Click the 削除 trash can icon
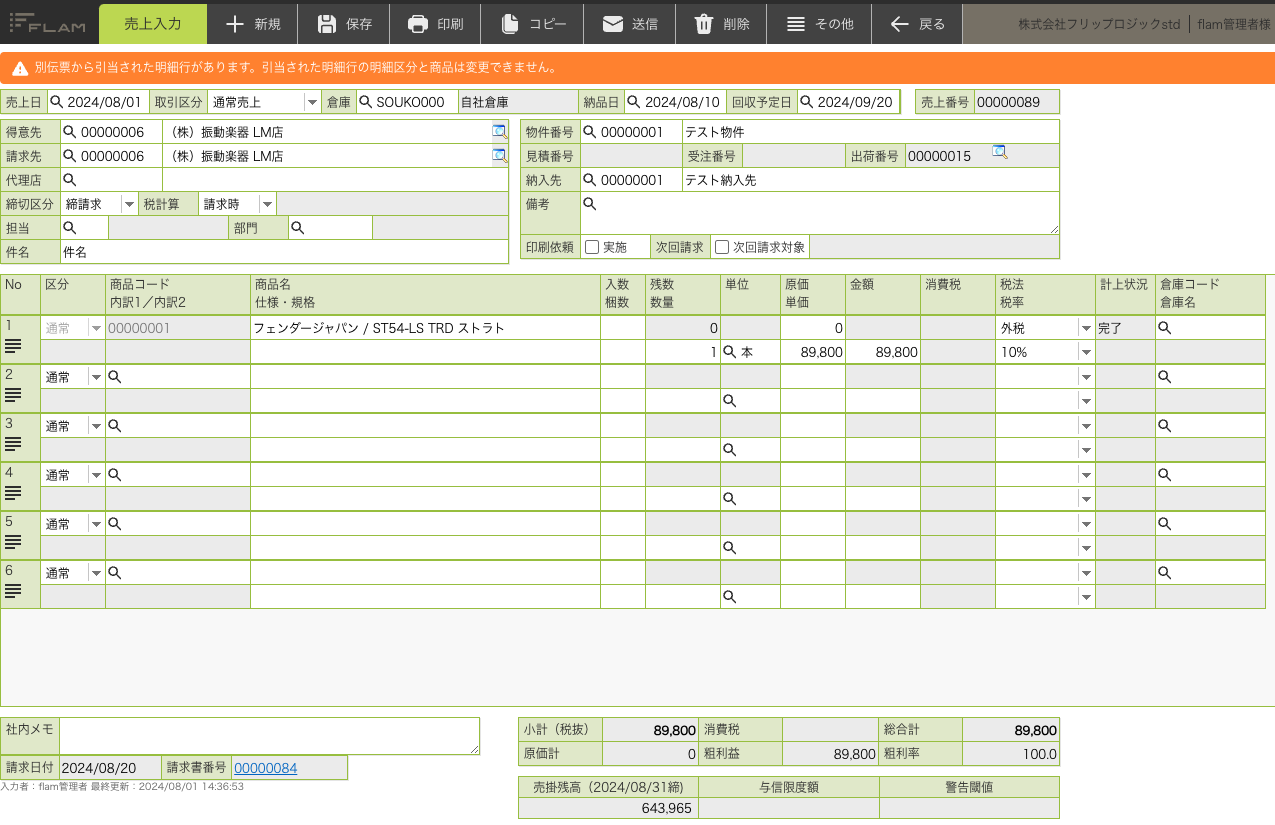 coord(704,24)
